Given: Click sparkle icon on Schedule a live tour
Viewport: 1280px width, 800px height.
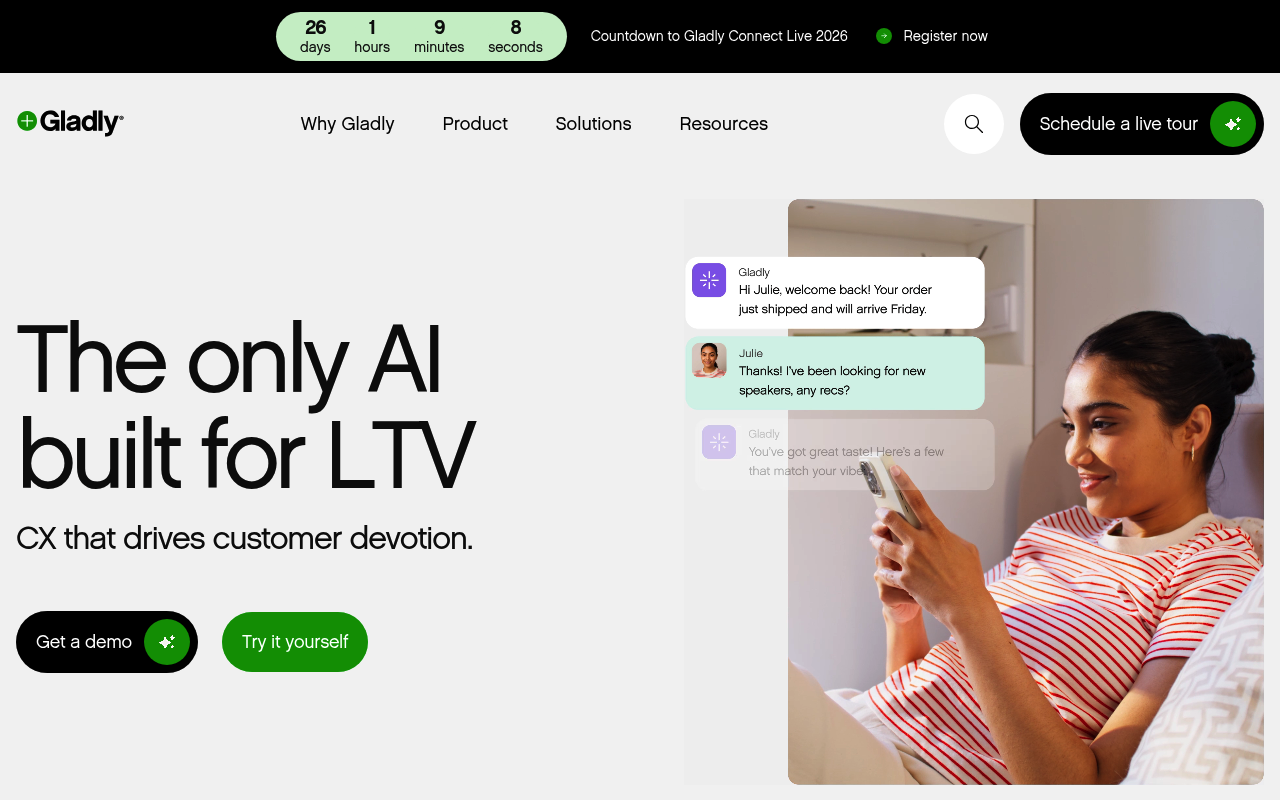Looking at the screenshot, I should [x=1233, y=124].
